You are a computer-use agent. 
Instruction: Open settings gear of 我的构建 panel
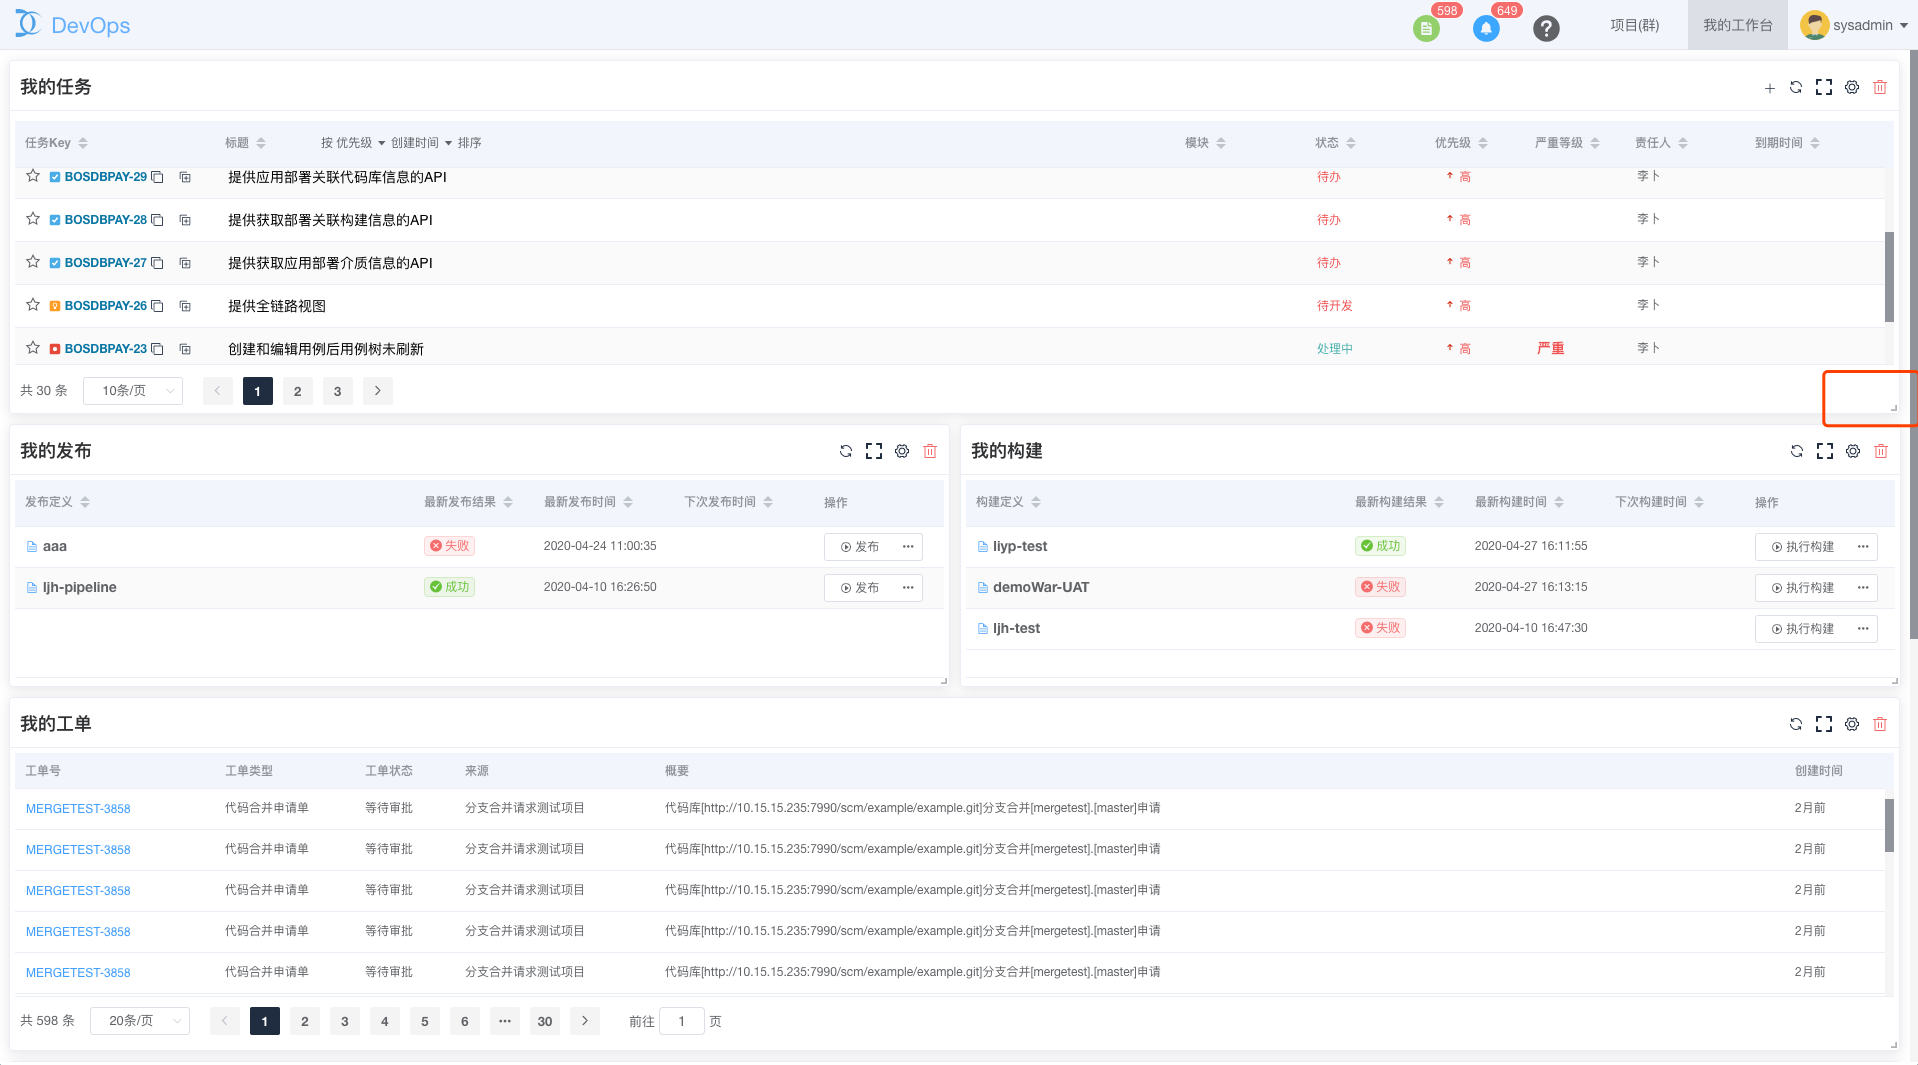pyautogui.click(x=1853, y=451)
